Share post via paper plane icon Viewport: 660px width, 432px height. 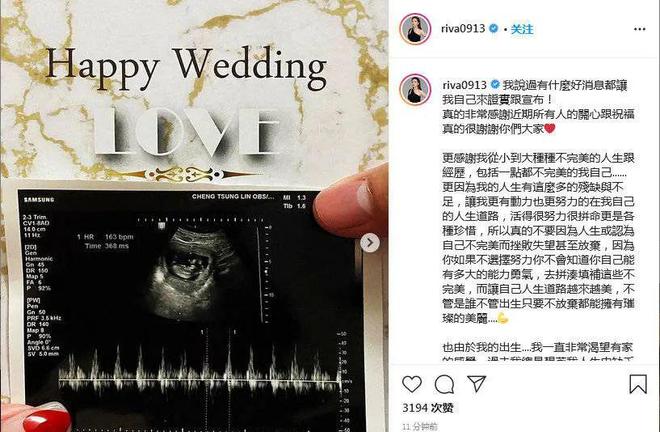coord(476,384)
